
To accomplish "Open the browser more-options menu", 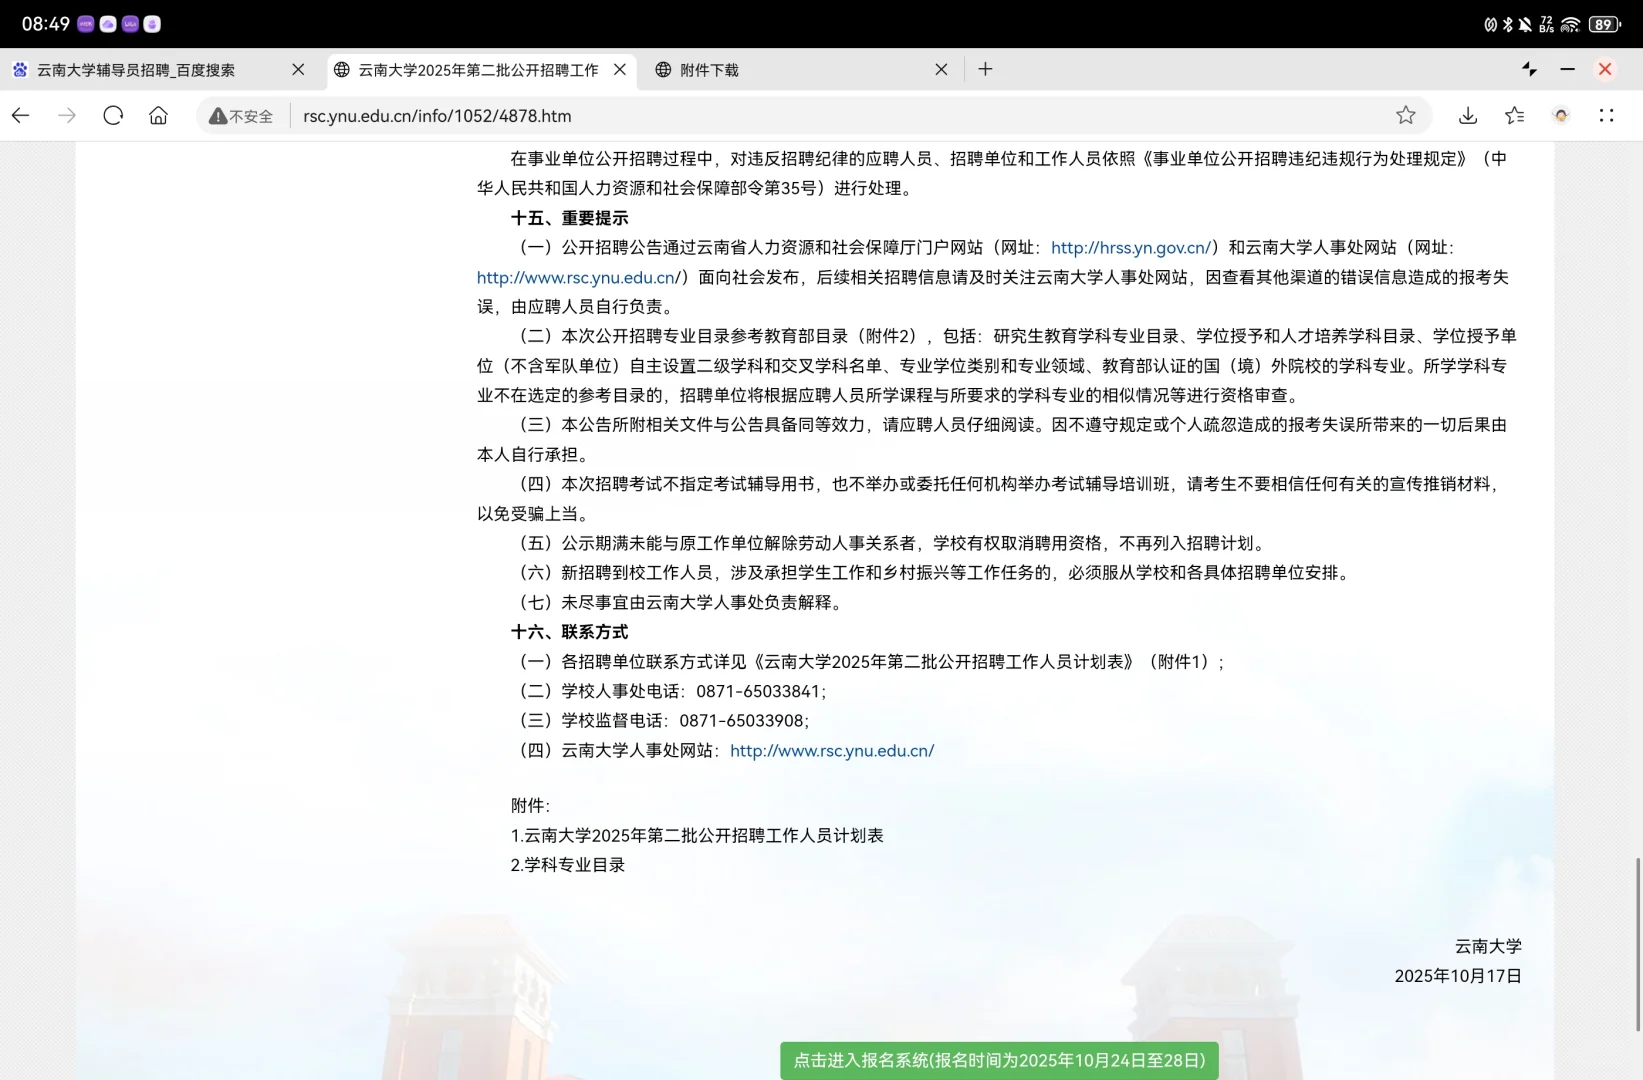I will (x=1607, y=116).
